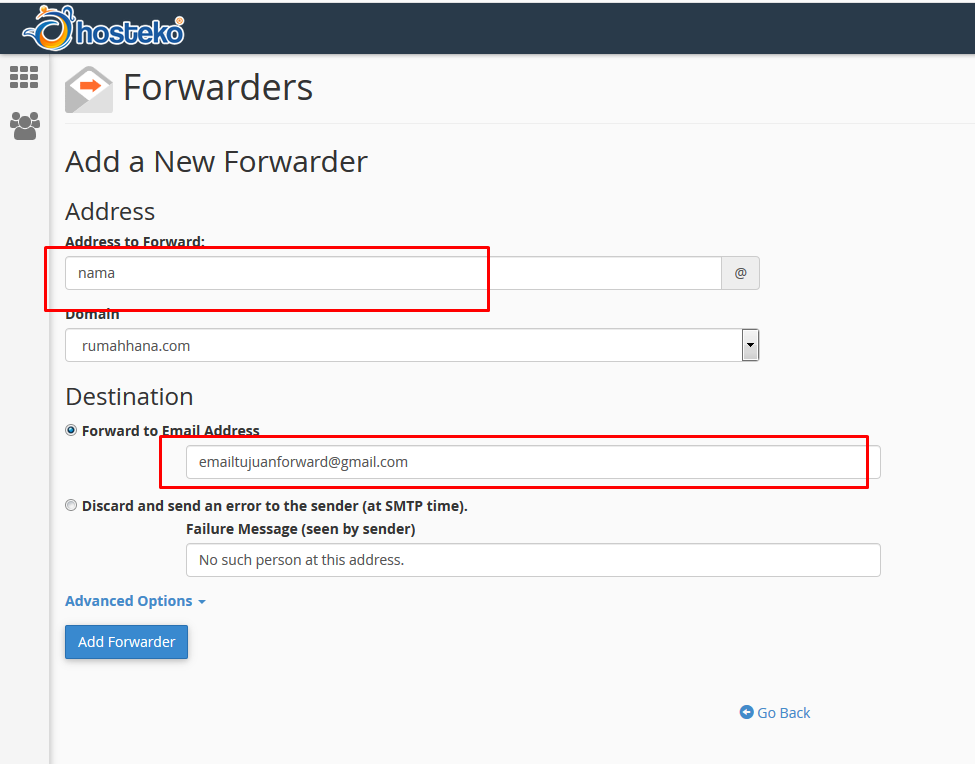Expand Advanced Options
The height and width of the screenshot is (764, 975).
click(129, 601)
